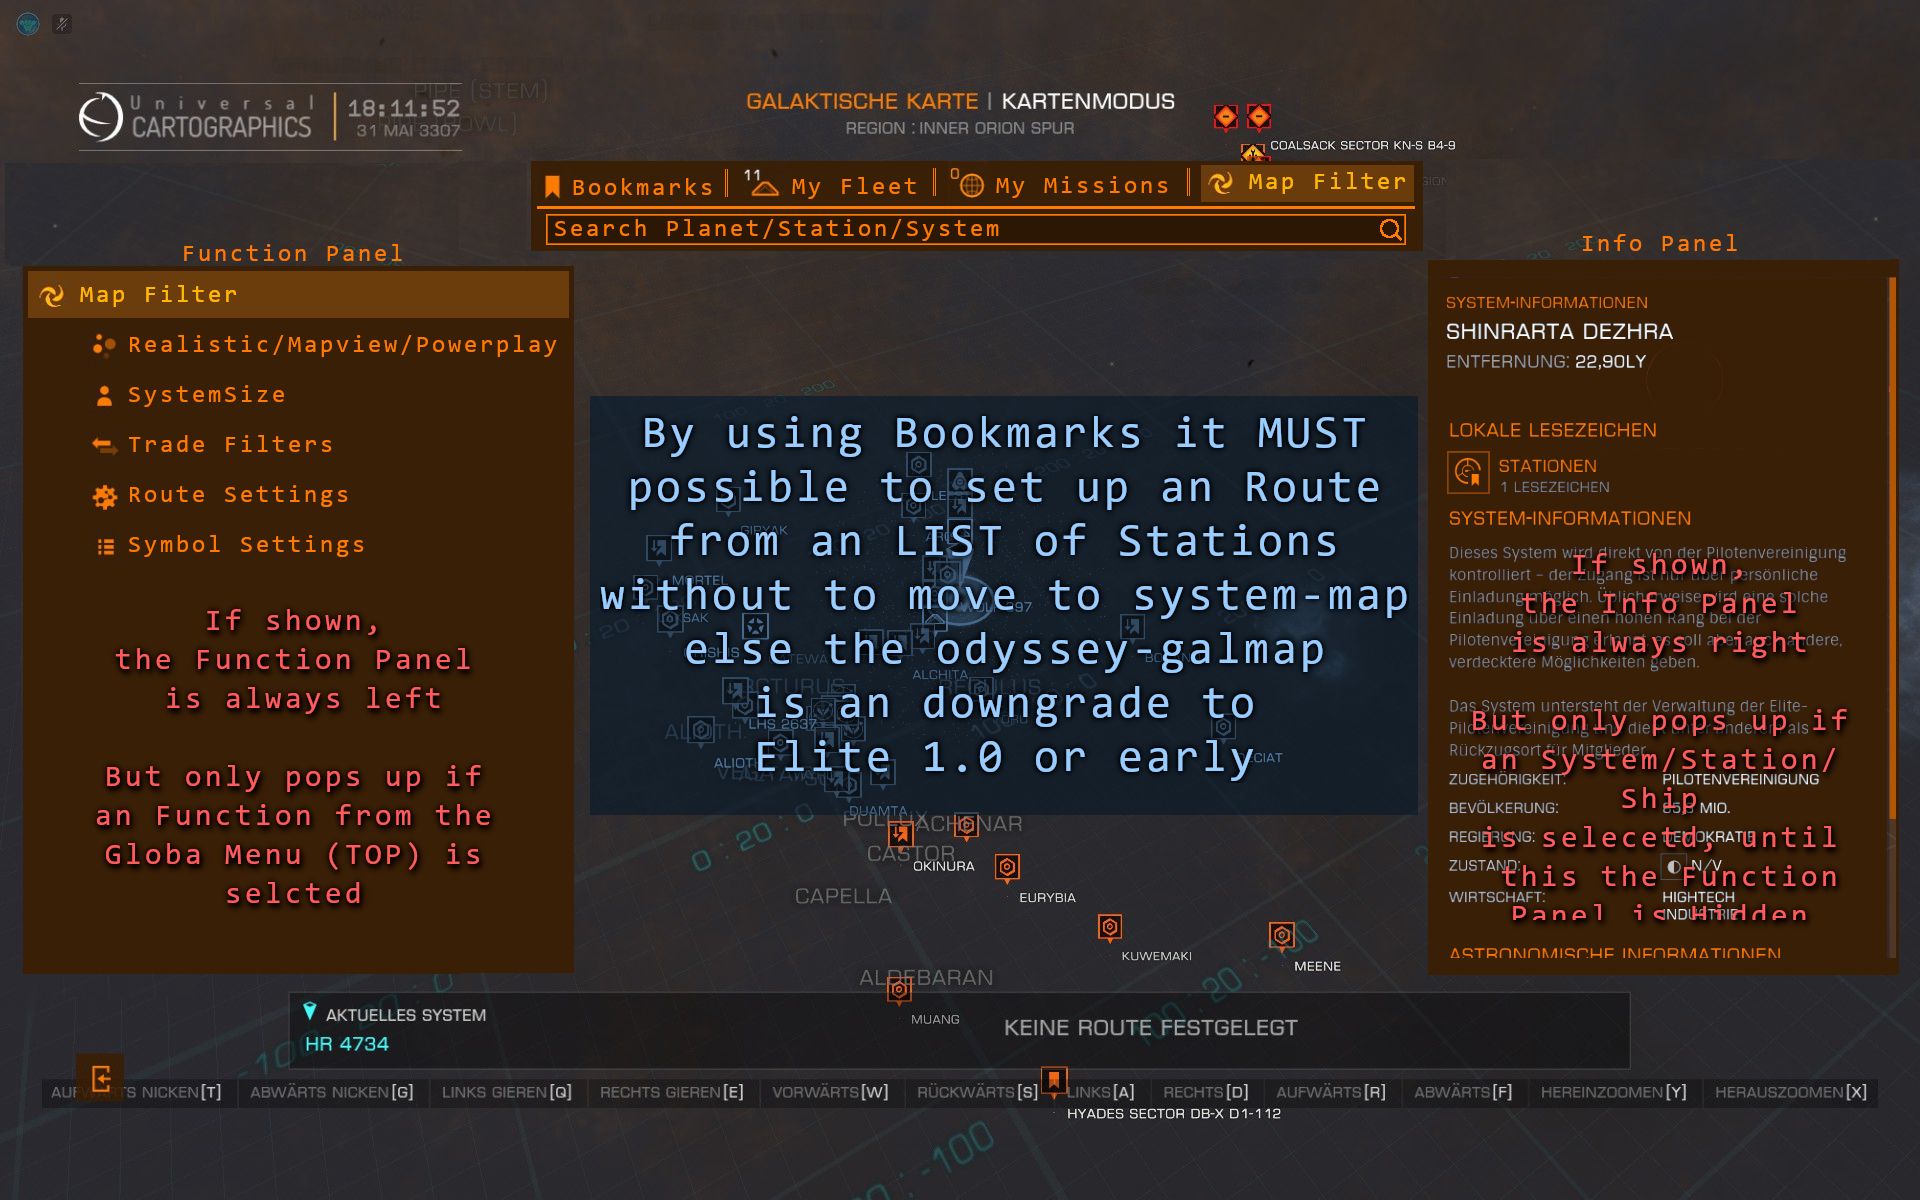The height and width of the screenshot is (1200, 1920).
Task: Click the SystemSize person icon
Action: (104, 396)
